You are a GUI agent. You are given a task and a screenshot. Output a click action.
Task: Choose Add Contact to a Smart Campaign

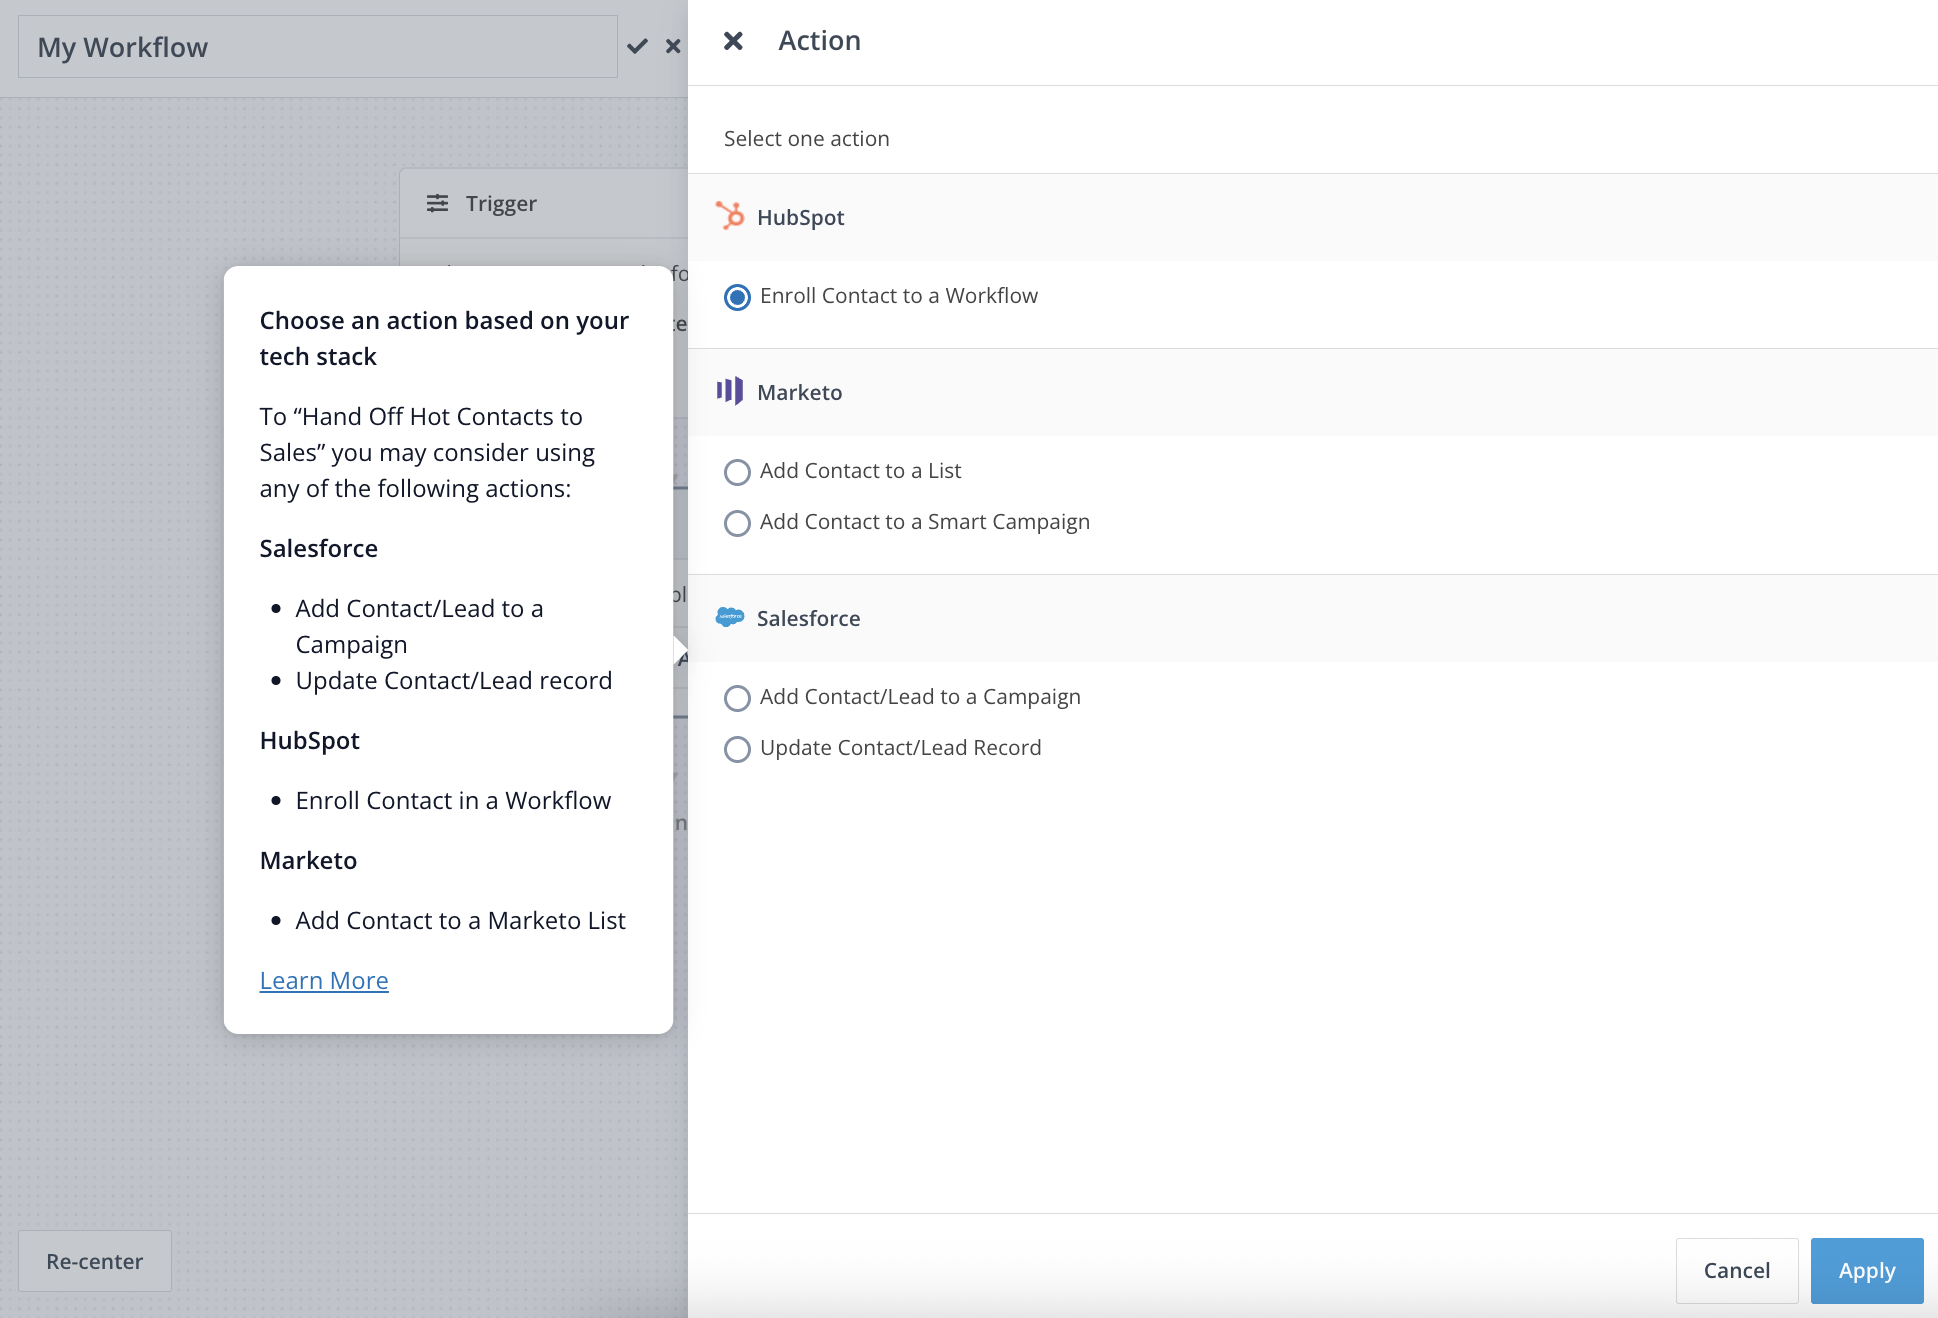pos(738,523)
